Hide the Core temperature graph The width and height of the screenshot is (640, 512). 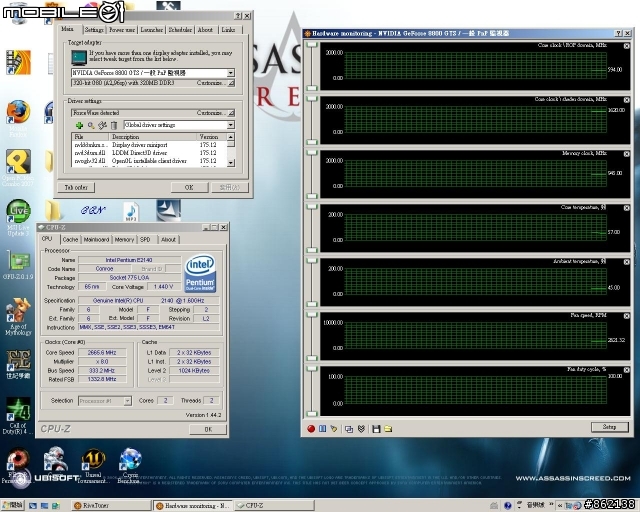627,208
